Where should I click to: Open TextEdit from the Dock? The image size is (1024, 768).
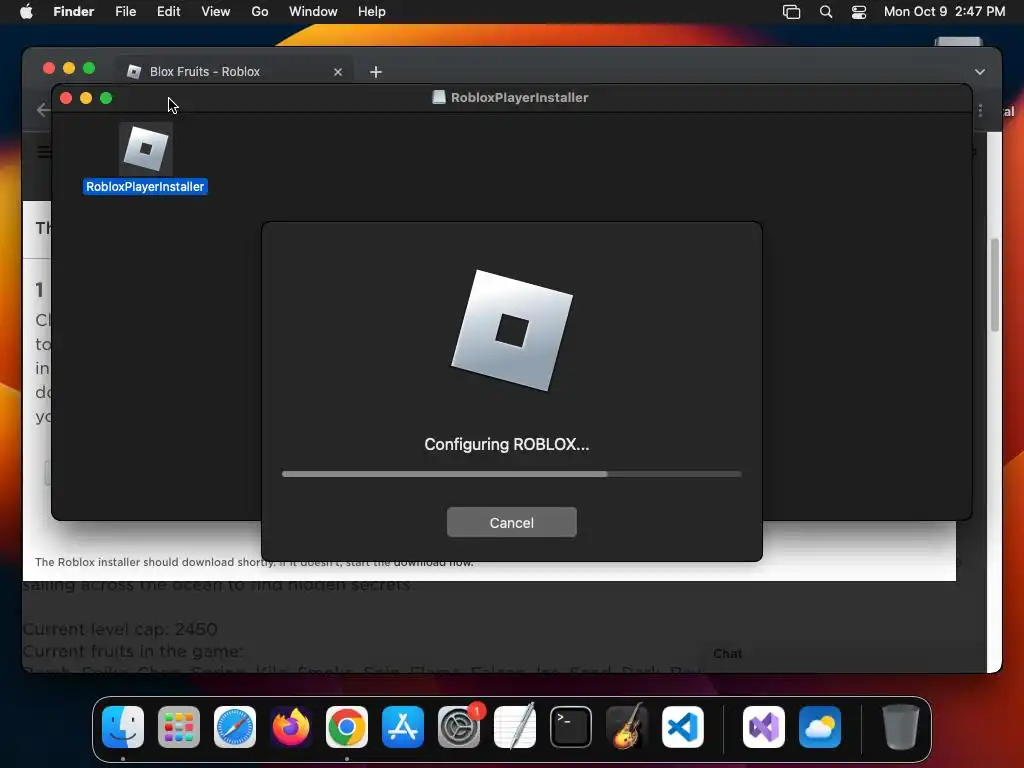[x=515, y=727]
